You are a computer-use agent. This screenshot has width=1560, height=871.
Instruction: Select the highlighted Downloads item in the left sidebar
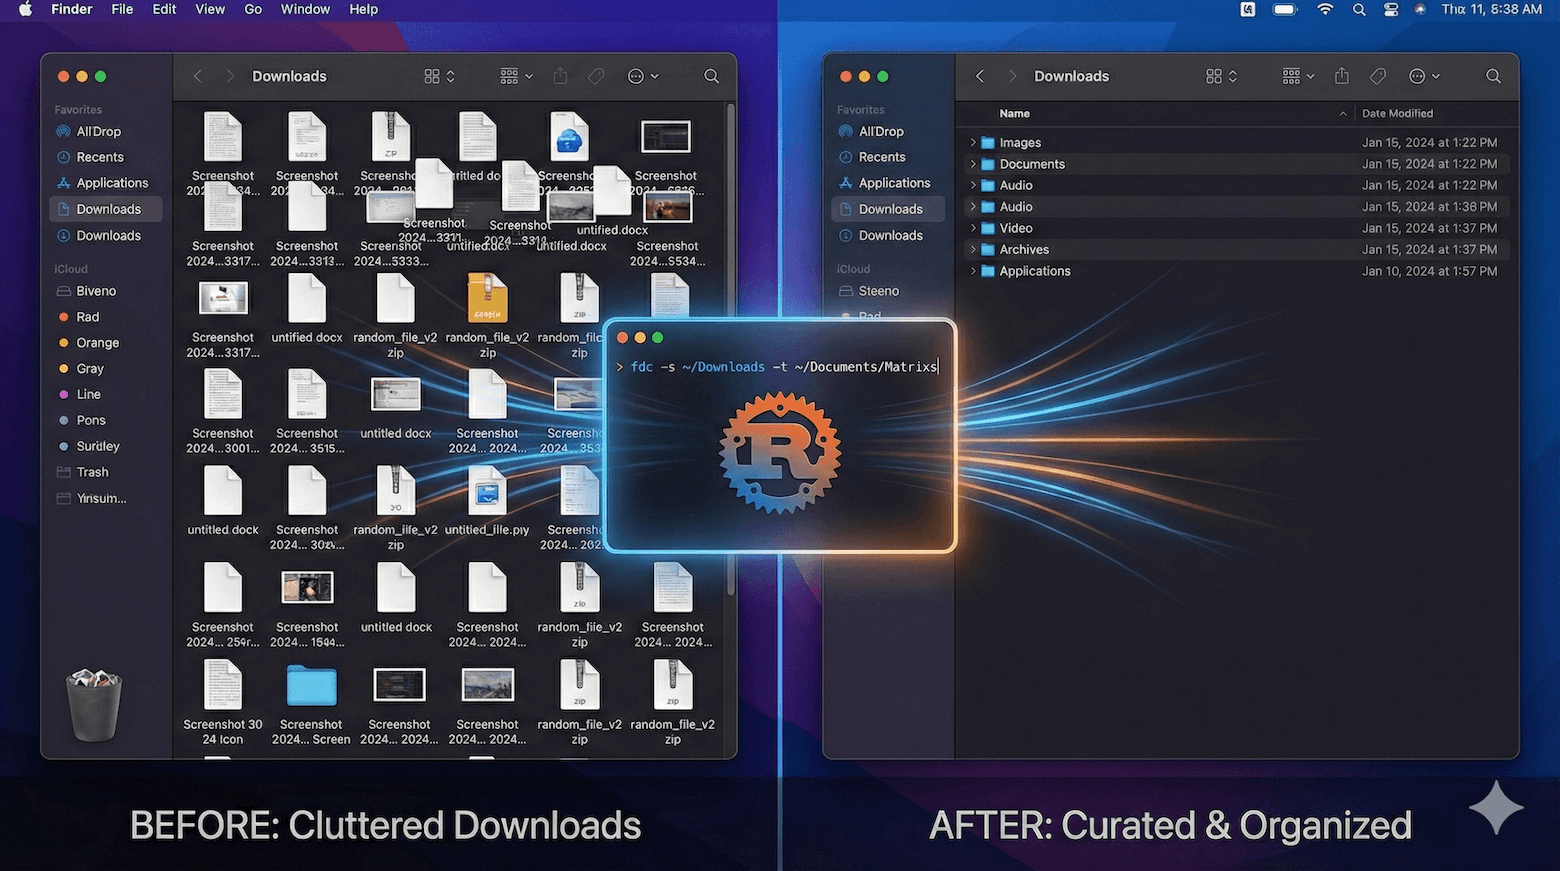pyautogui.click(x=105, y=209)
